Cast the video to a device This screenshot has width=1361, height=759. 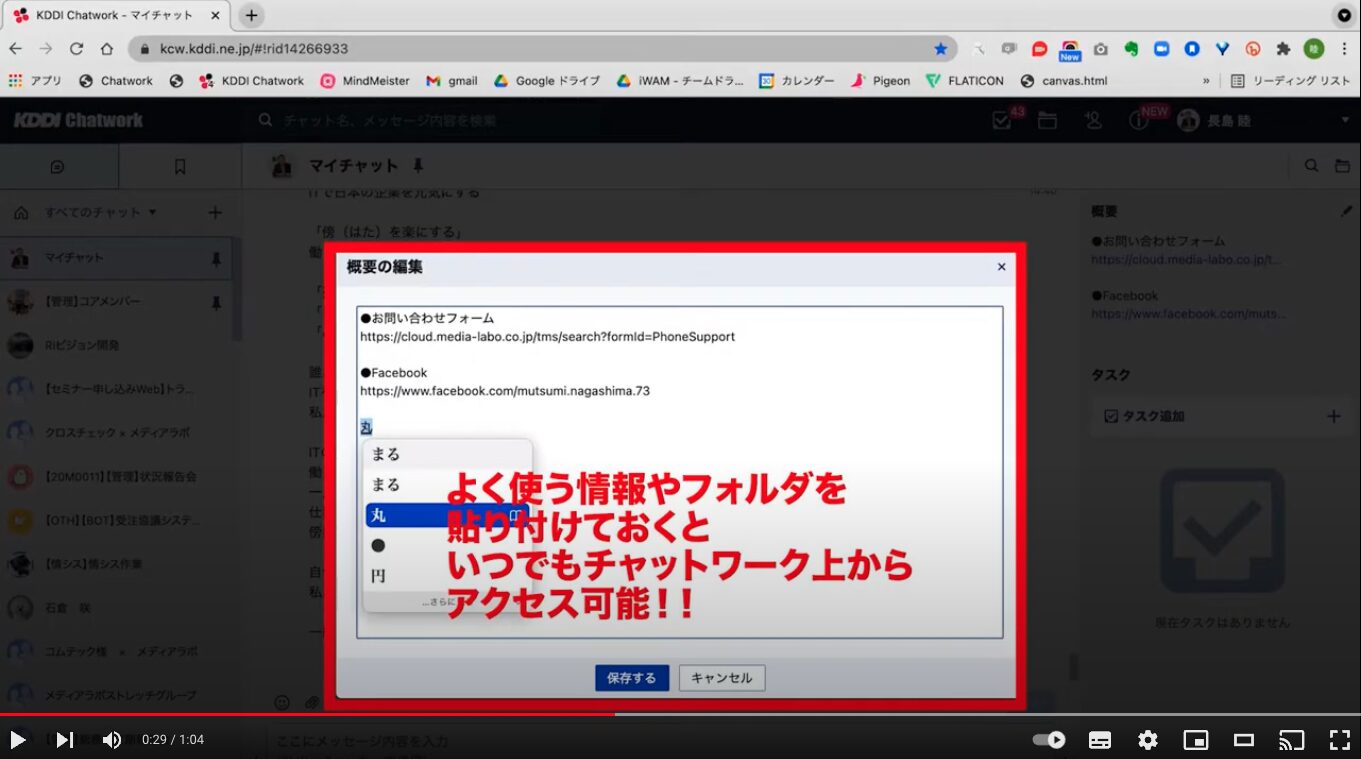[1292, 740]
